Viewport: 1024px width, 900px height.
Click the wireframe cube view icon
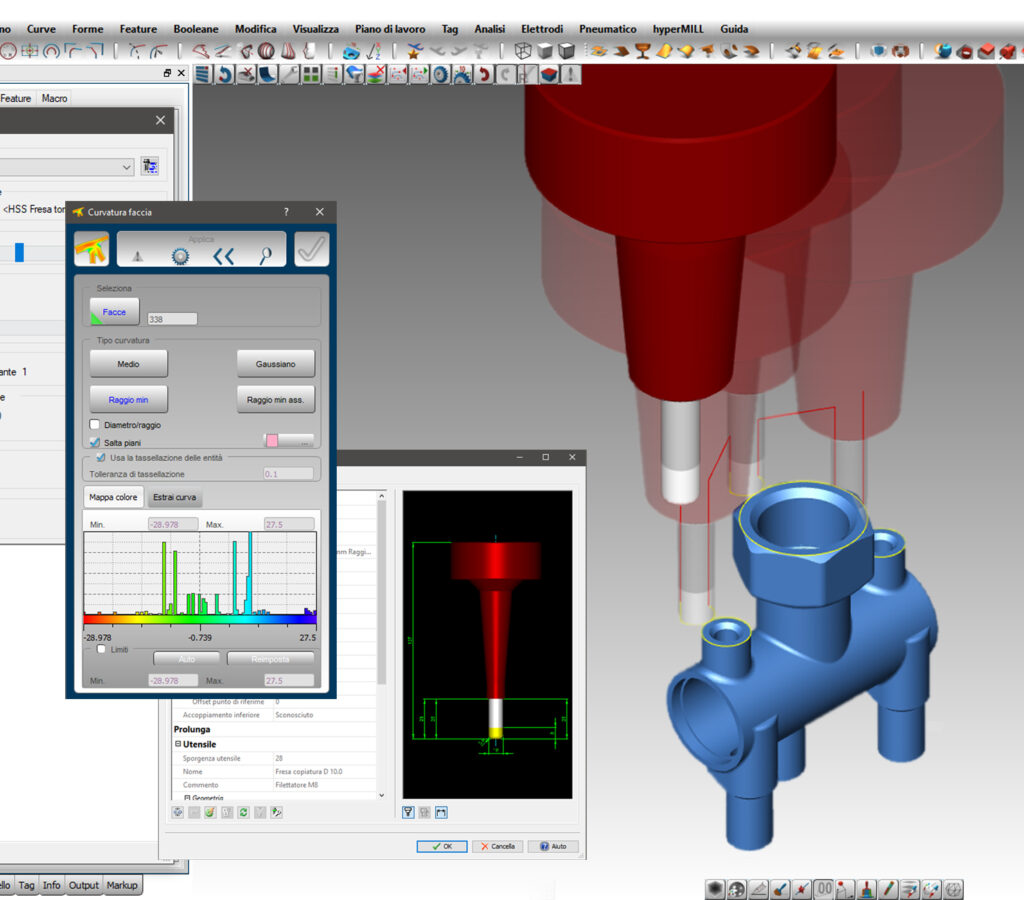tap(522, 51)
